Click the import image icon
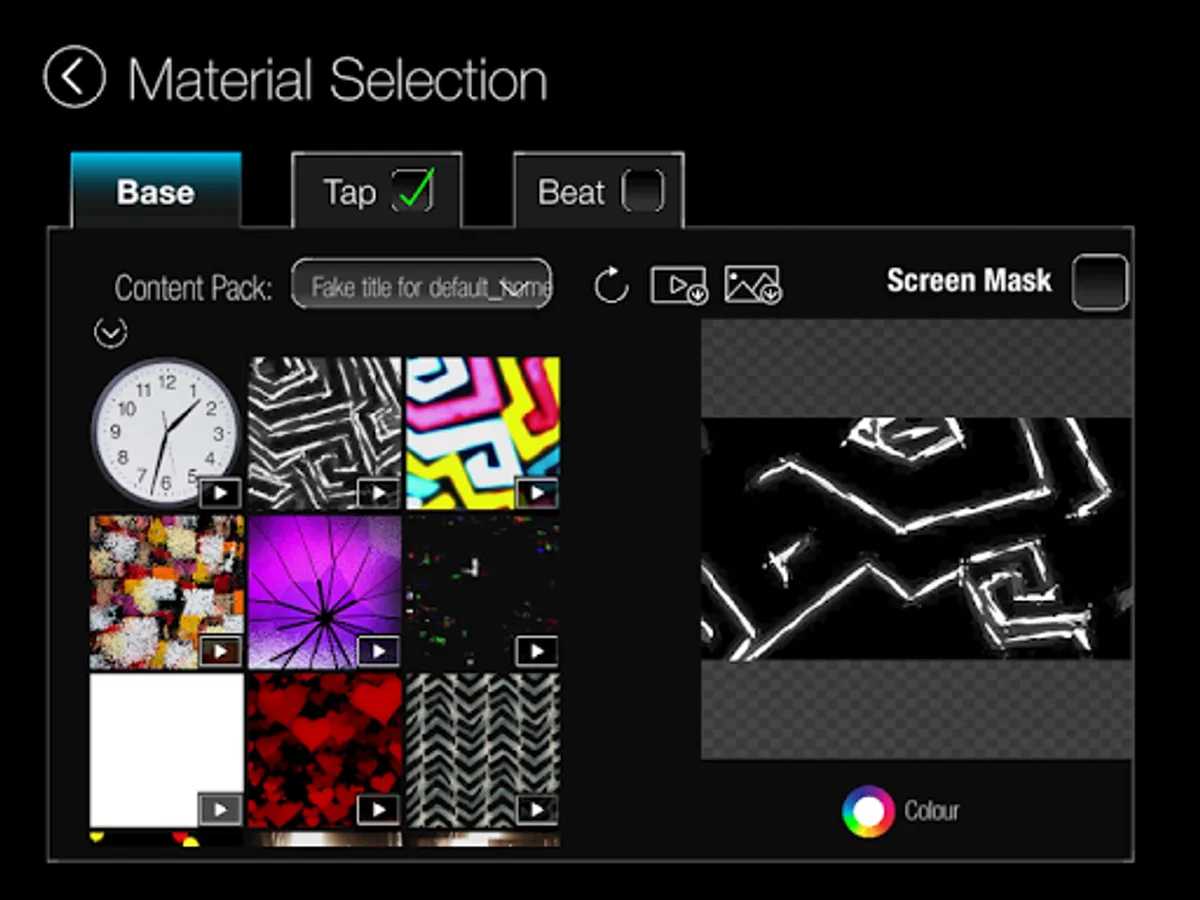Screen dimensions: 1200x900 coord(753,285)
